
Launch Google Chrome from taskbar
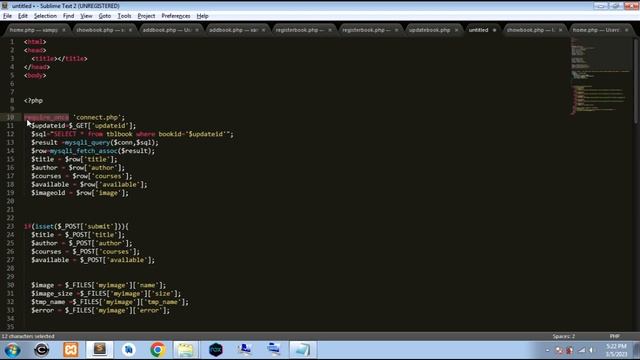158,350
